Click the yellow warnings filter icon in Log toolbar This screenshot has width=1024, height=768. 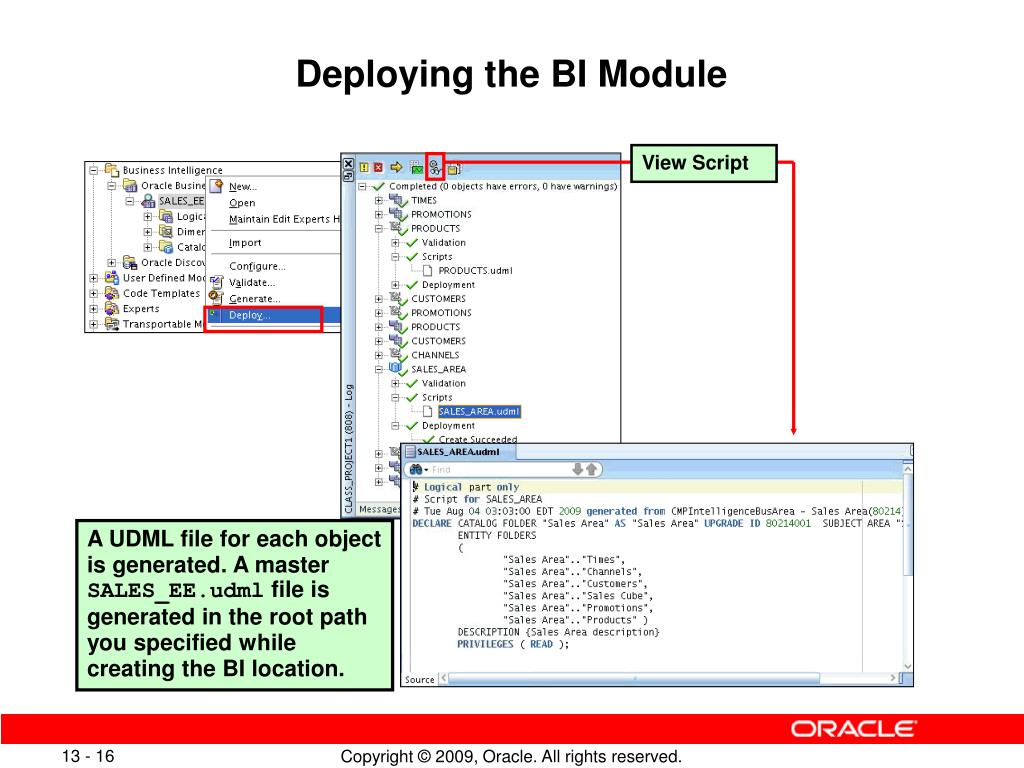(364, 168)
